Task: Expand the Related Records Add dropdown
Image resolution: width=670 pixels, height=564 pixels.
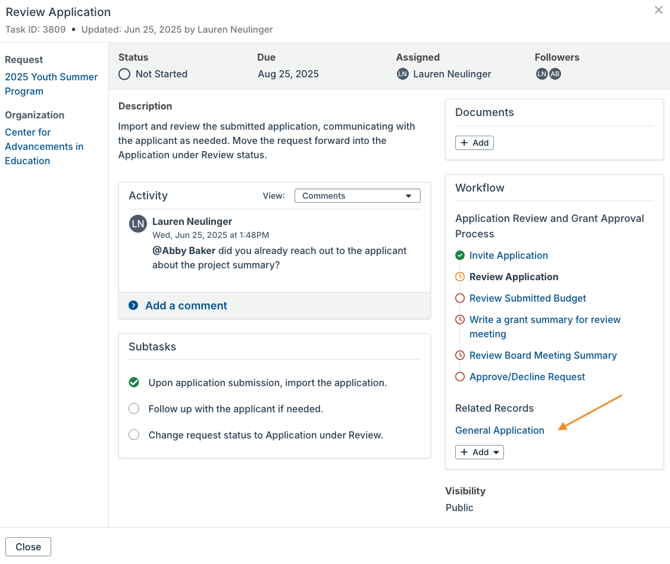Action: pos(479,452)
